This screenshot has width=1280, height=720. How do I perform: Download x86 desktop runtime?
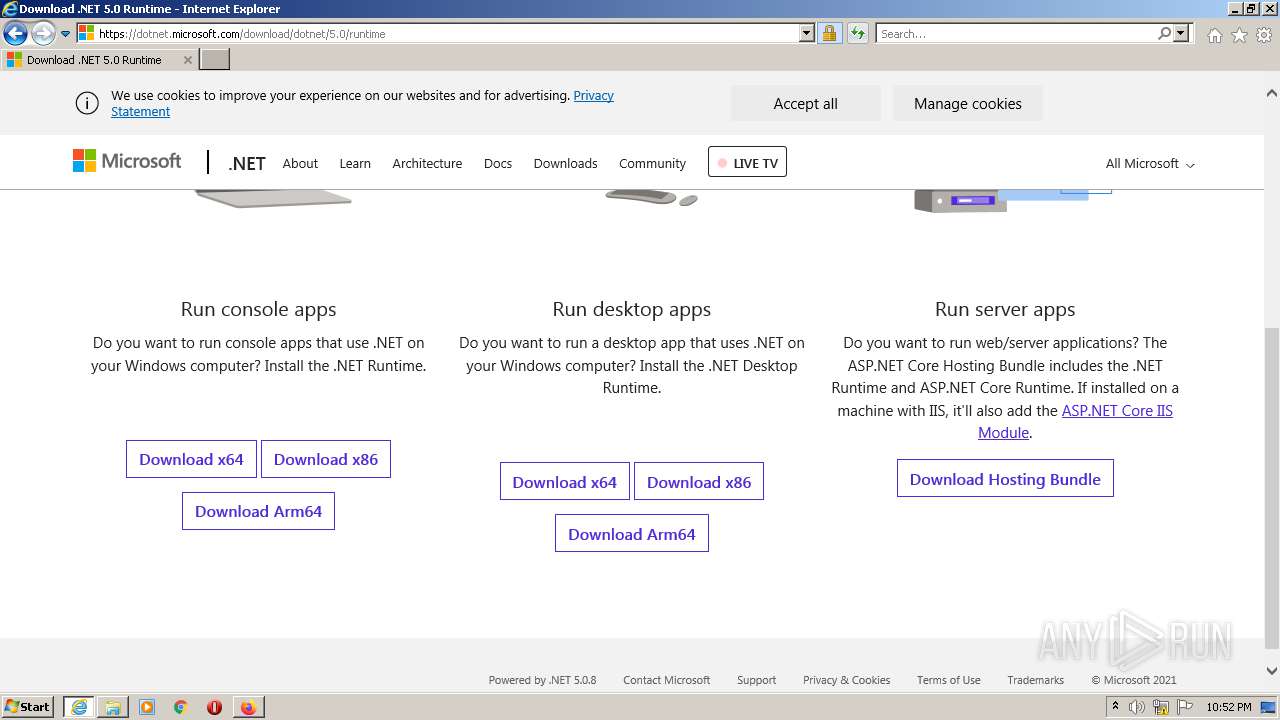[x=699, y=482]
